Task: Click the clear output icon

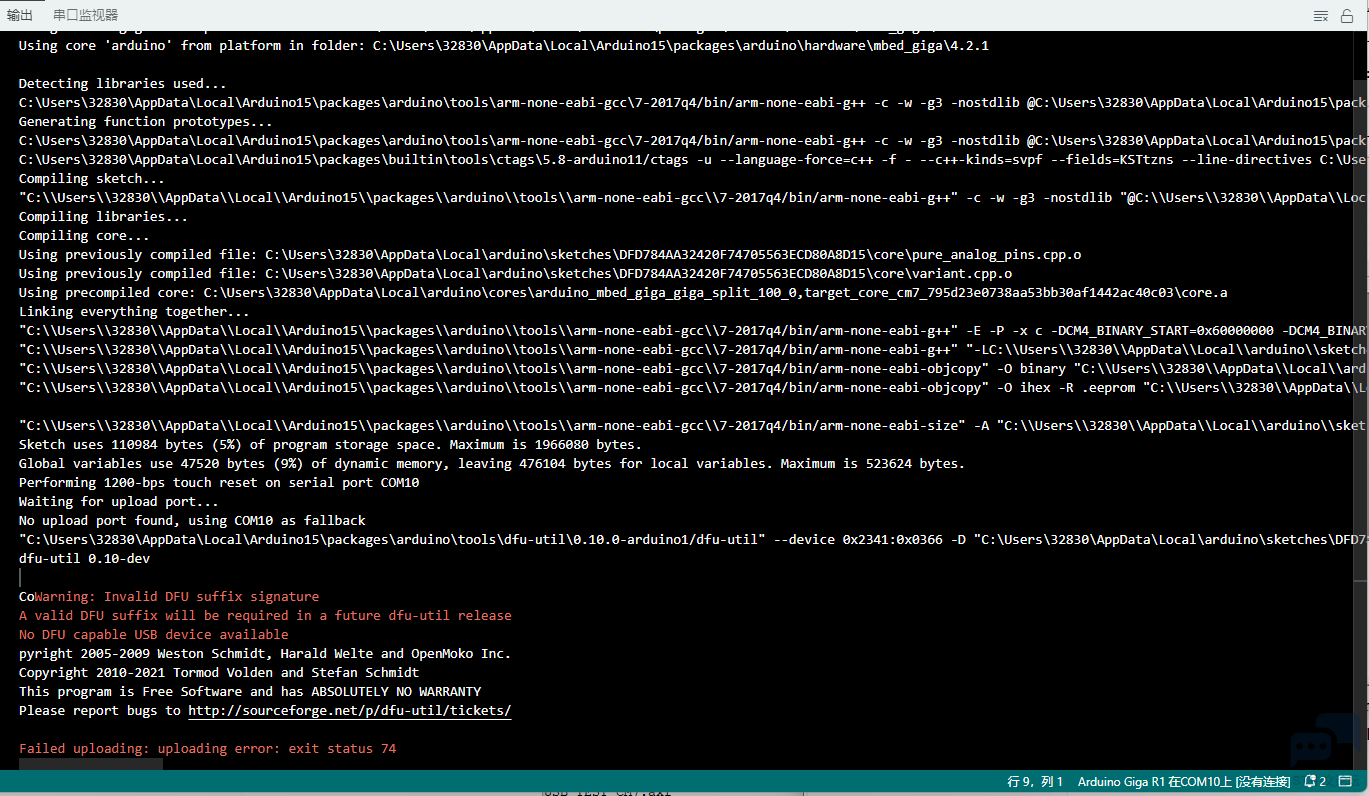Action: 1320,16
